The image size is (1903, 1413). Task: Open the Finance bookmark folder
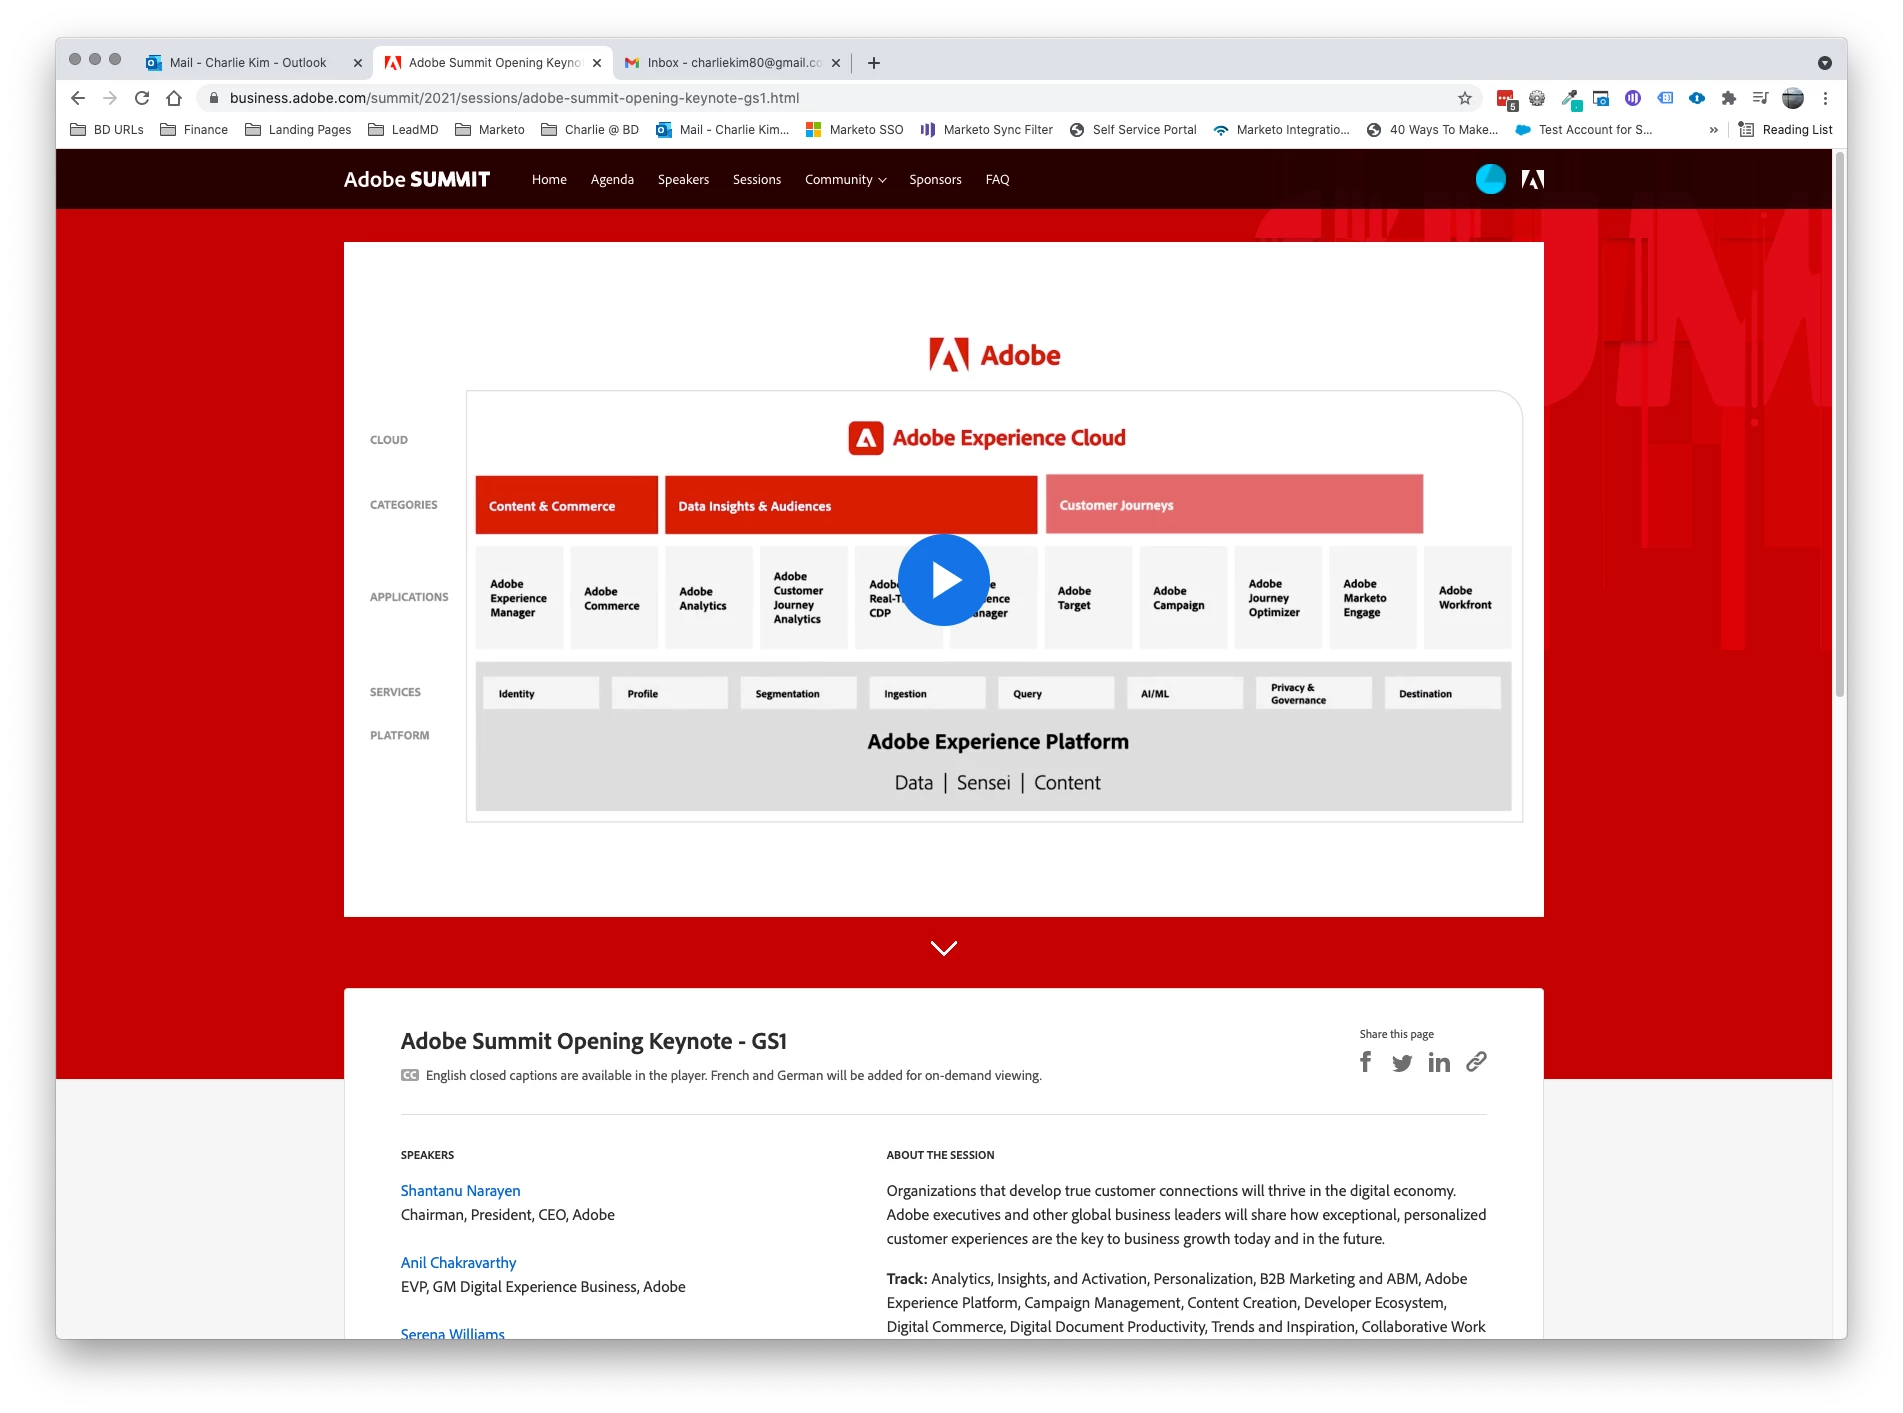194,130
